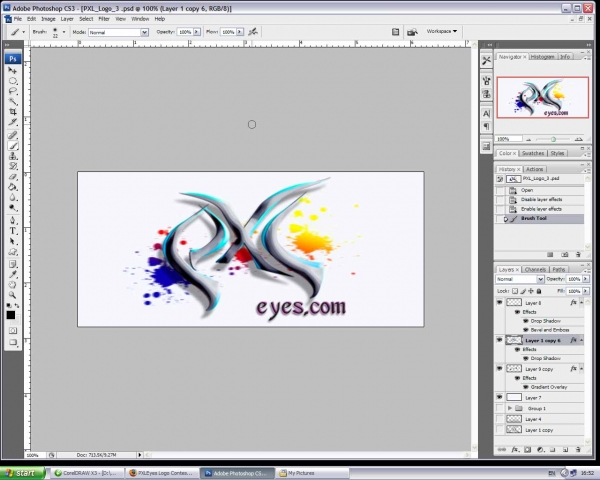600x480 pixels.
Task: Click PXLEyes Logo Contest taskbar button
Action: click(x=162, y=473)
